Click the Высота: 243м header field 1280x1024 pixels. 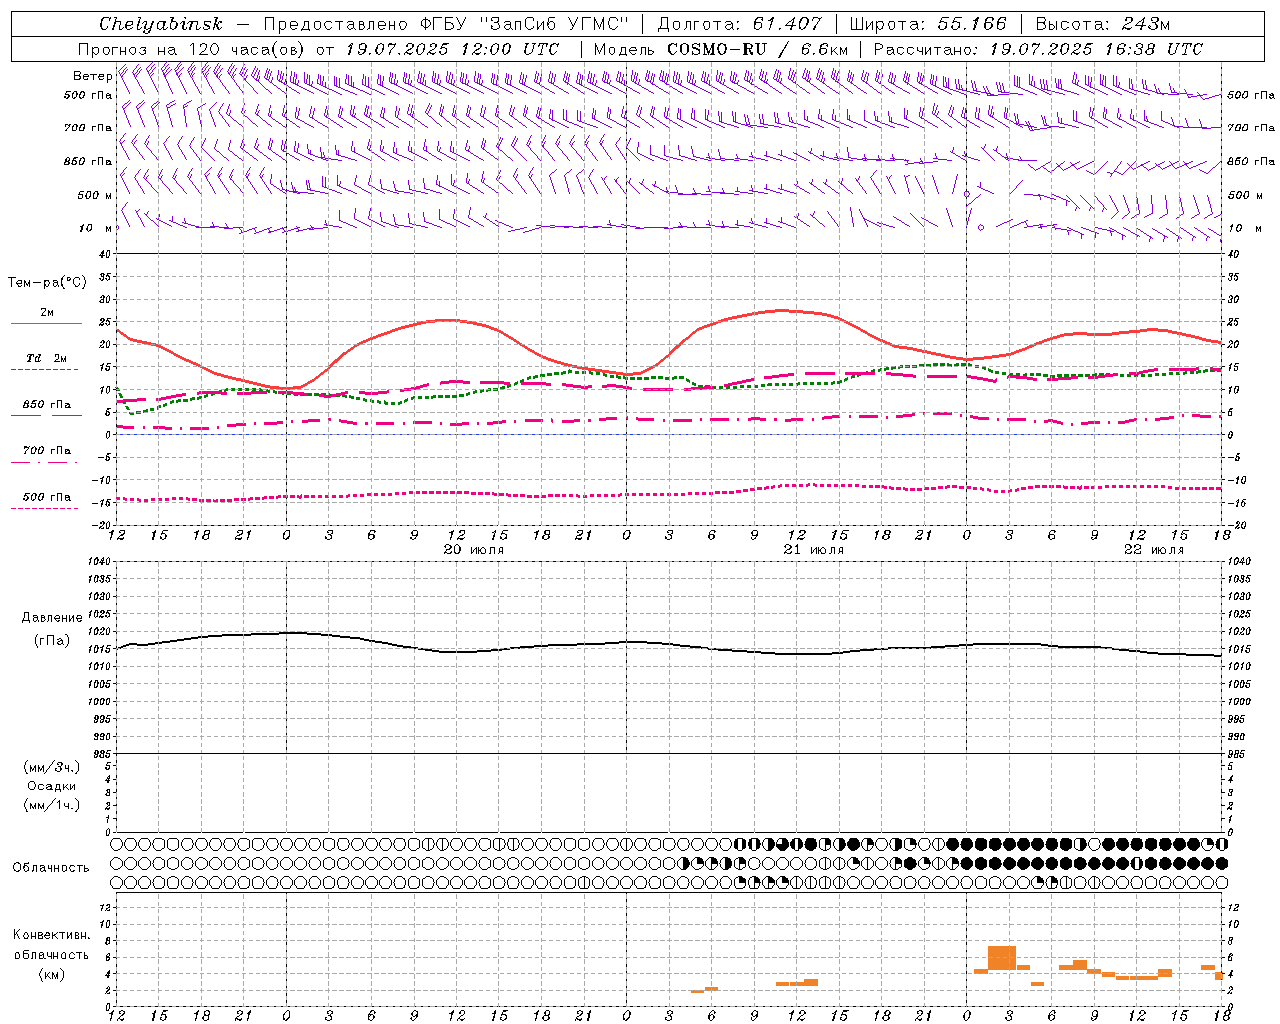click(1103, 24)
